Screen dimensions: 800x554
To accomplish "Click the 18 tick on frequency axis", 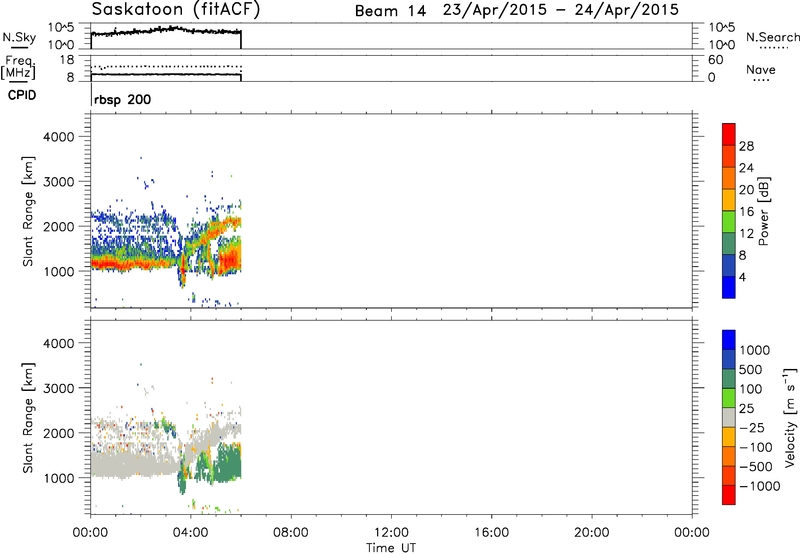I will 66,60.
